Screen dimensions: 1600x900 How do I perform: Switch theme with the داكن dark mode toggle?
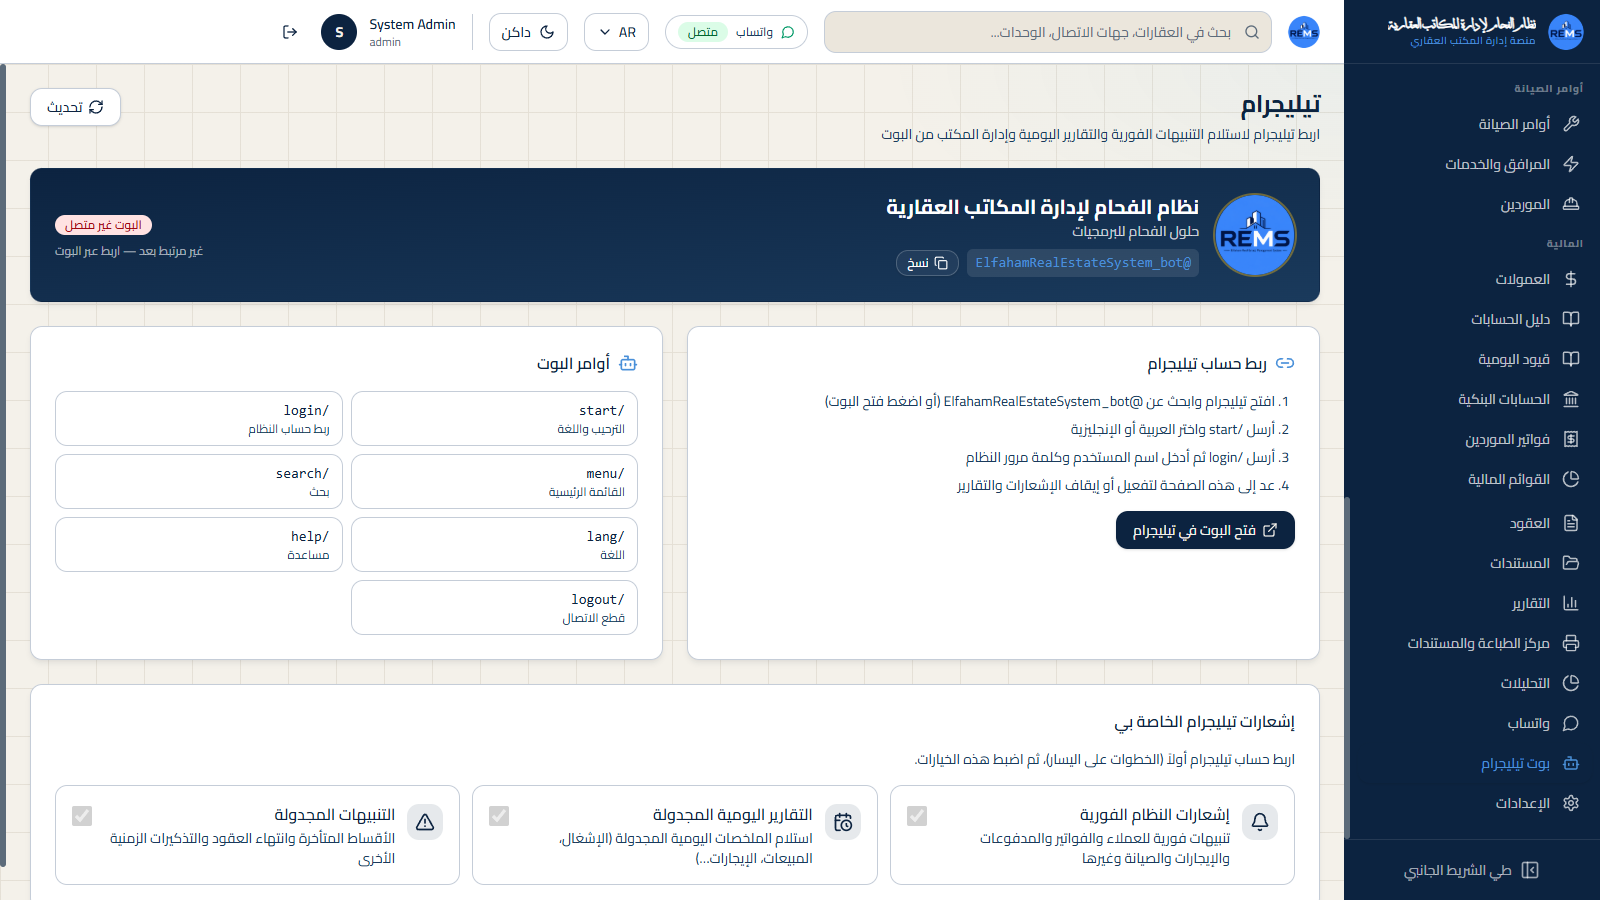coord(528,32)
